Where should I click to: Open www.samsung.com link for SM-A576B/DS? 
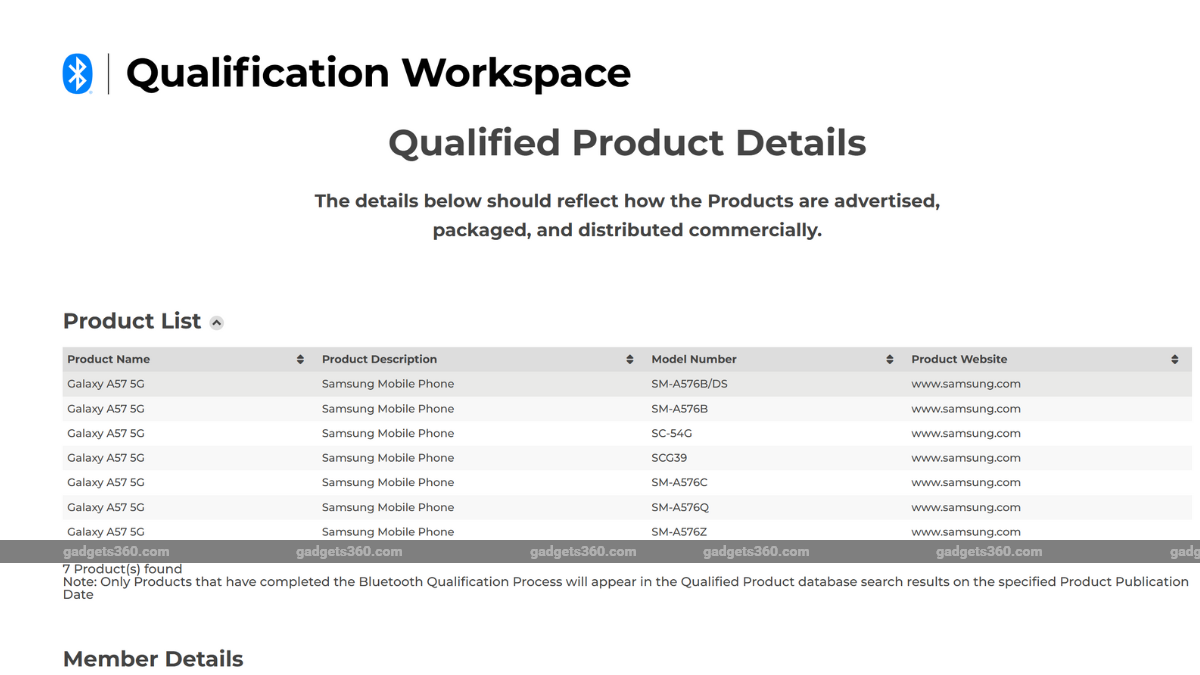click(x=965, y=384)
